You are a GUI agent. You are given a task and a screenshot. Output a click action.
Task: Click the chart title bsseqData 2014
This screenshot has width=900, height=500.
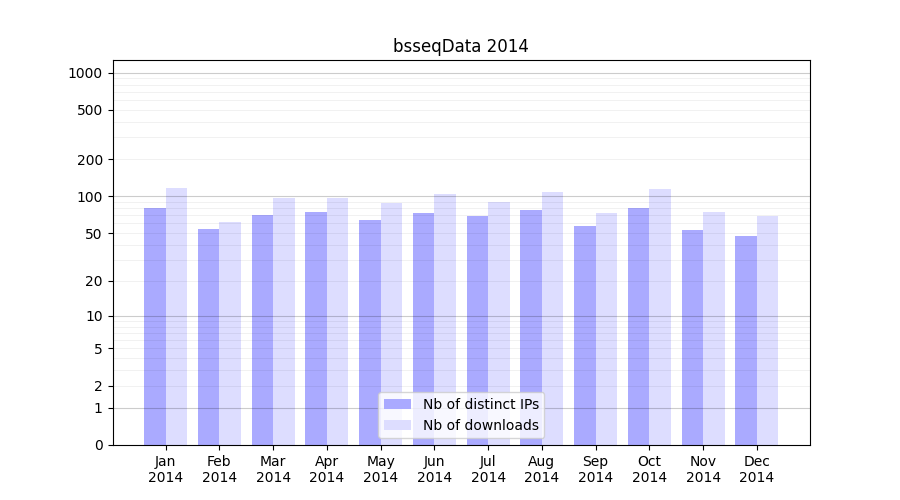tap(460, 46)
